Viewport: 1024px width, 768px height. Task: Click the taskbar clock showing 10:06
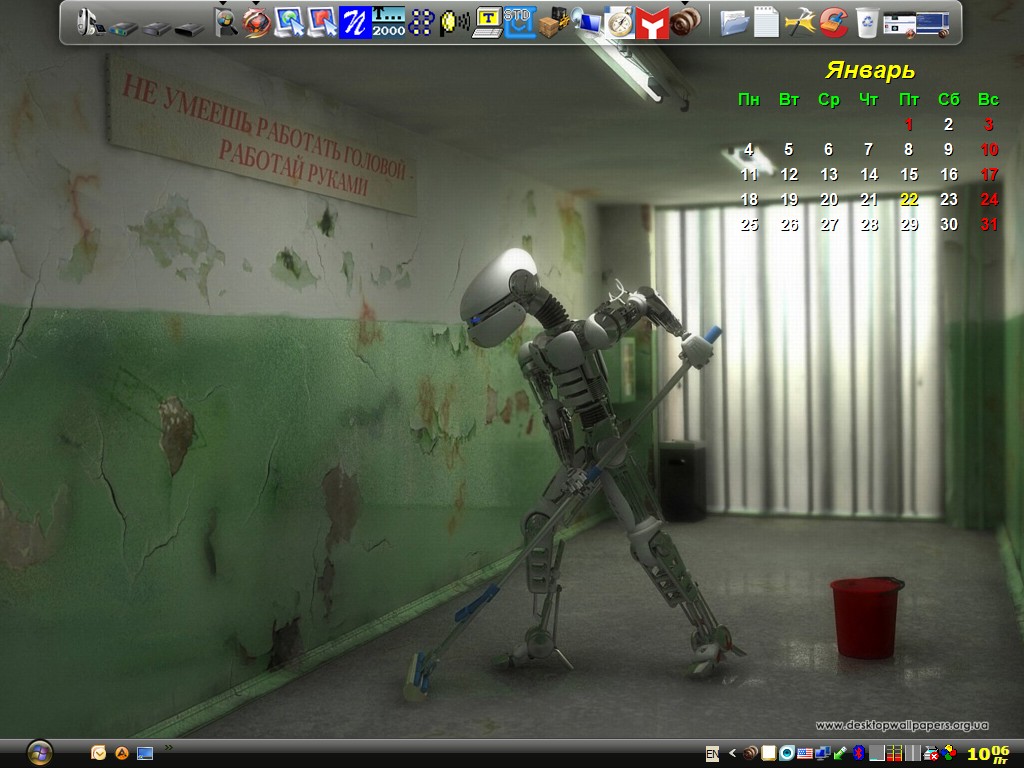pyautogui.click(x=988, y=753)
